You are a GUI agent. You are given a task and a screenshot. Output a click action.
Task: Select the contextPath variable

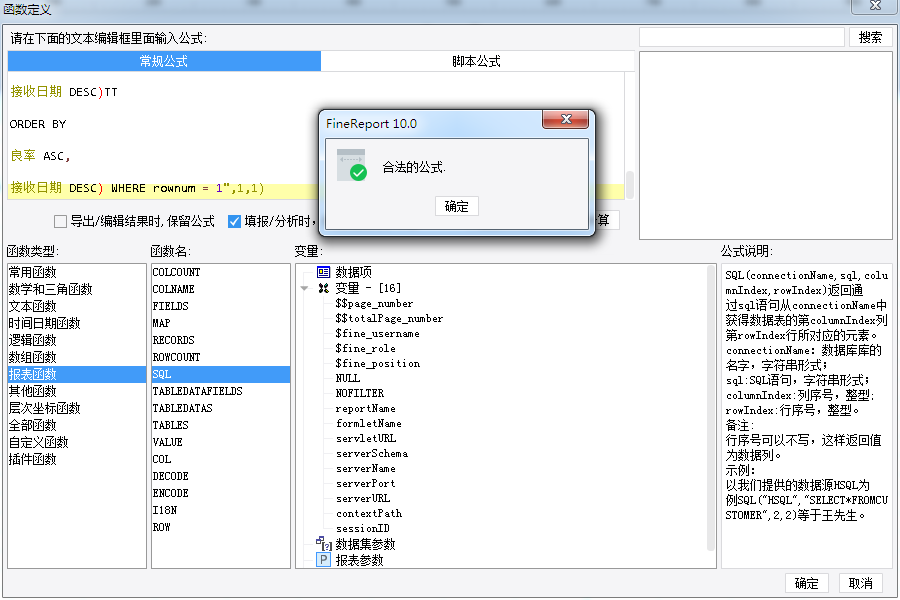pos(369,513)
